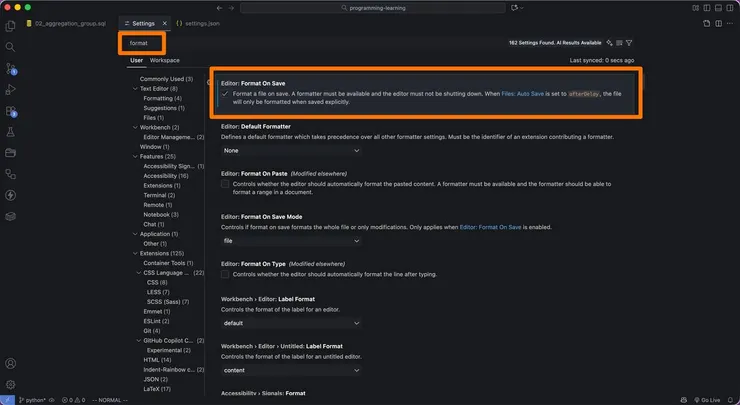This screenshot has width=740, height=405.
Task: Select Notebook (3) in settings tree
Action: (x=161, y=215)
